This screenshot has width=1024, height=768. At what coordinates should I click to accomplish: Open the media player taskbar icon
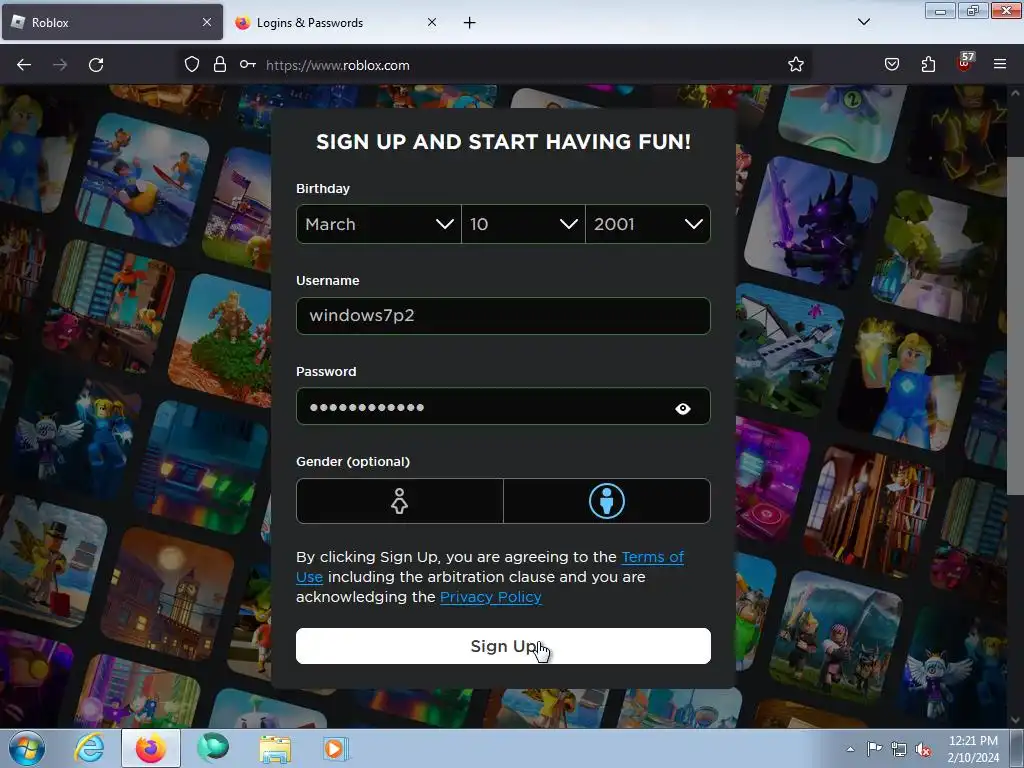(336, 749)
